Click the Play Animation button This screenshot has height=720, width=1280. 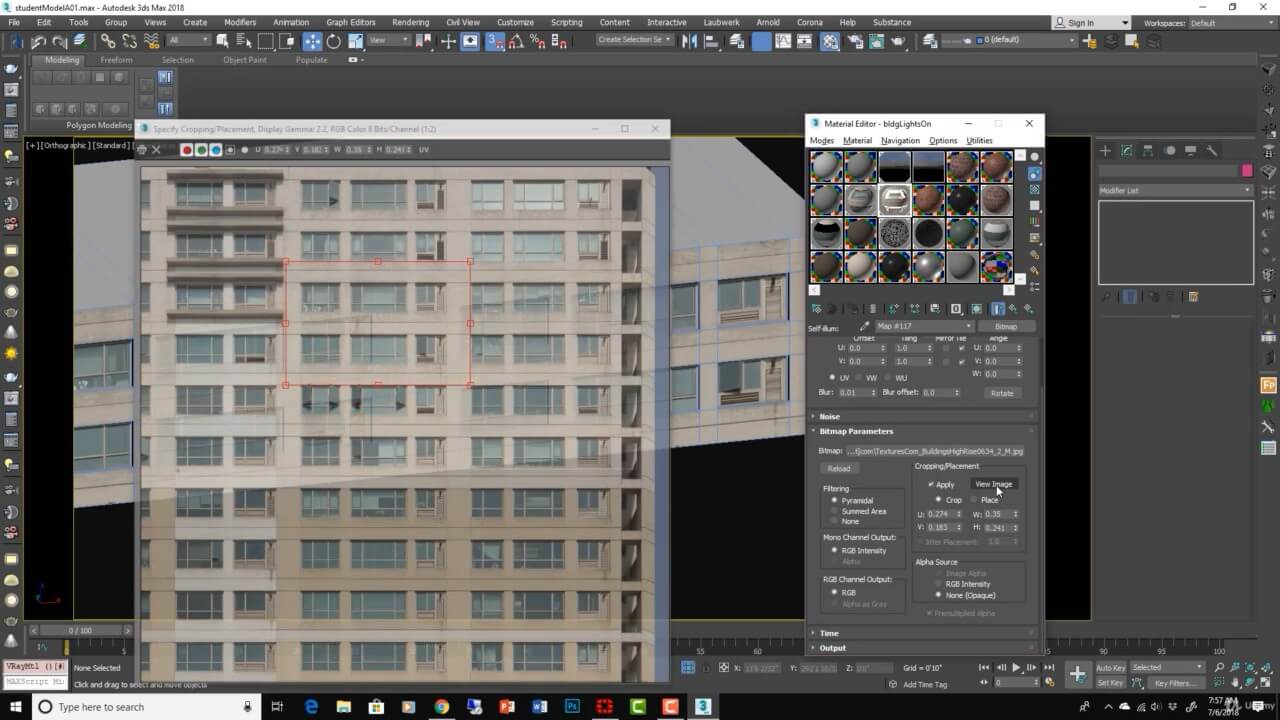(x=1016, y=667)
